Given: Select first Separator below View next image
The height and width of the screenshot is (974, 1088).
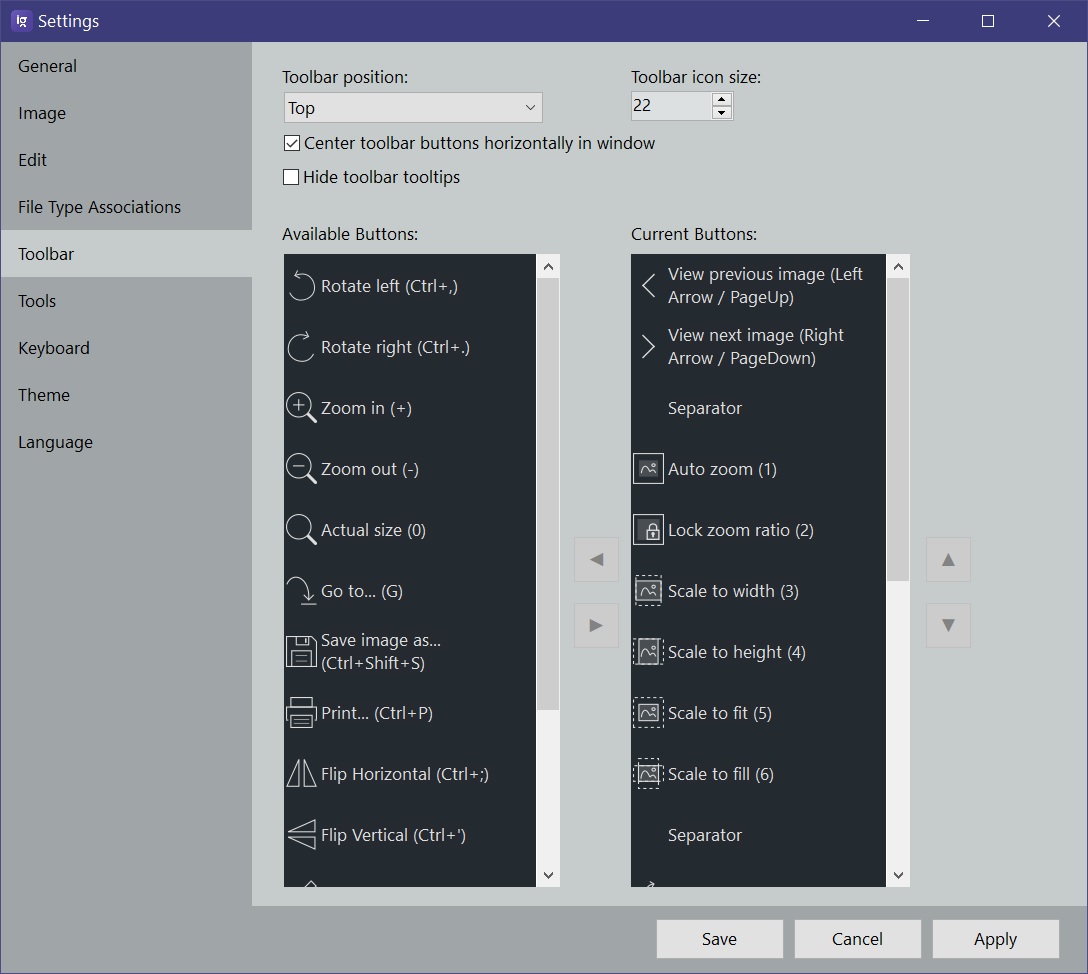Looking at the screenshot, I should [x=758, y=408].
